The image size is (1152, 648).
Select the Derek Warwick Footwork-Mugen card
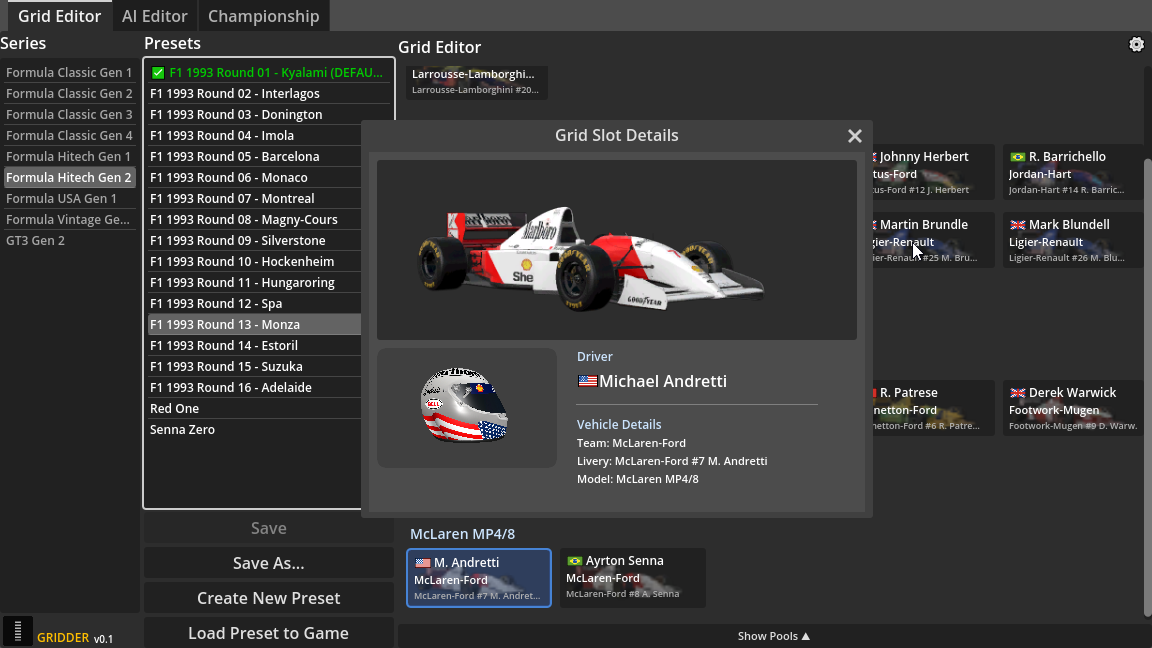click(1073, 408)
